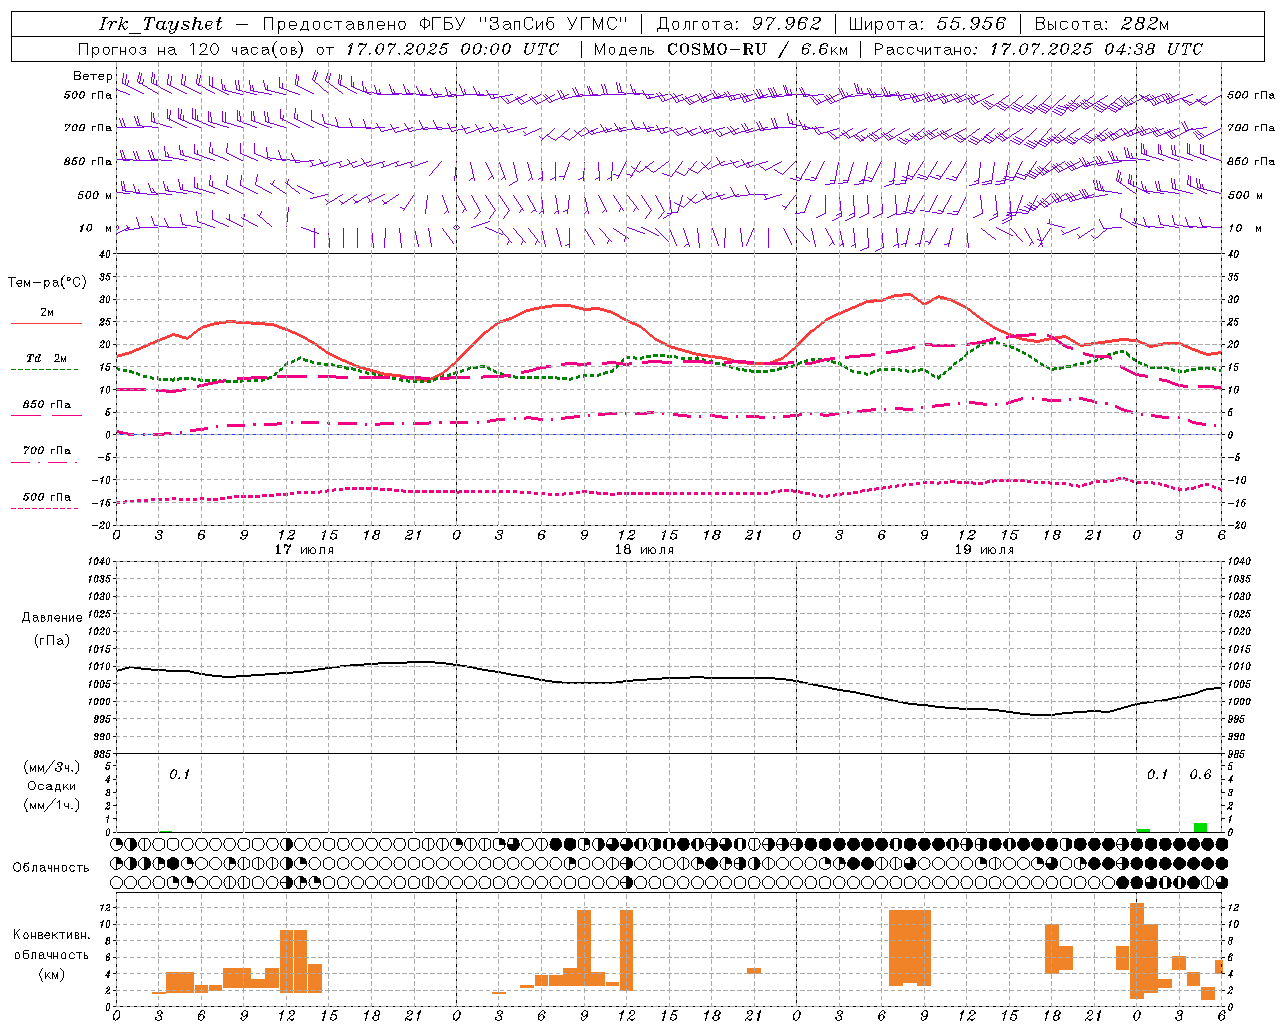1280x1024 pixels.
Task: Click the Облачность cloudiness row label
Action: tap(51, 868)
